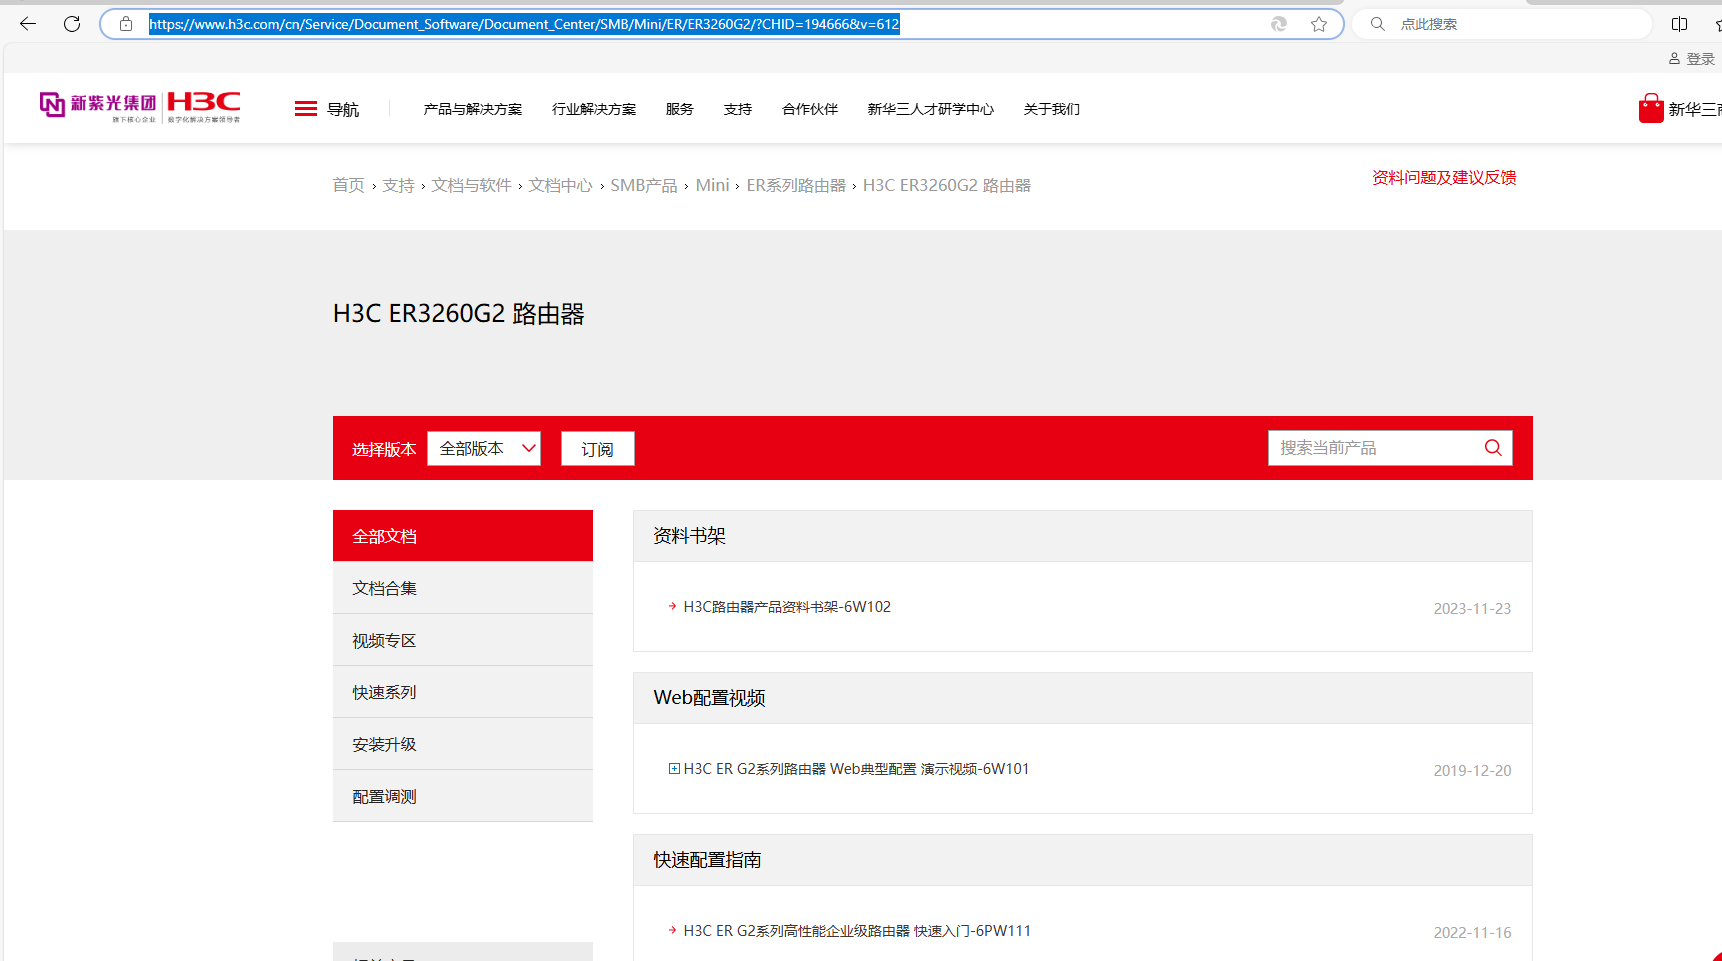Open 服务 menu item
1722x961 pixels.
coord(680,109)
